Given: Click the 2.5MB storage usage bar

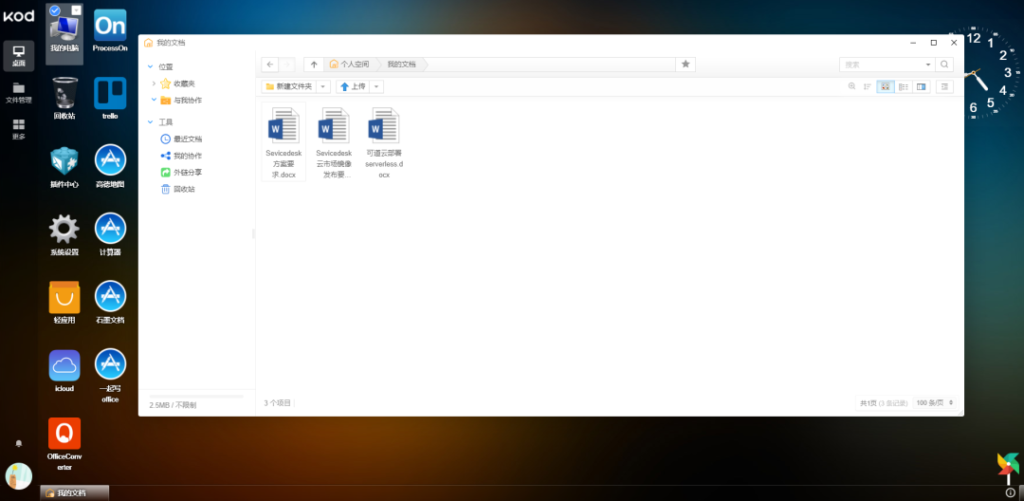Looking at the screenshot, I should click(196, 396).
